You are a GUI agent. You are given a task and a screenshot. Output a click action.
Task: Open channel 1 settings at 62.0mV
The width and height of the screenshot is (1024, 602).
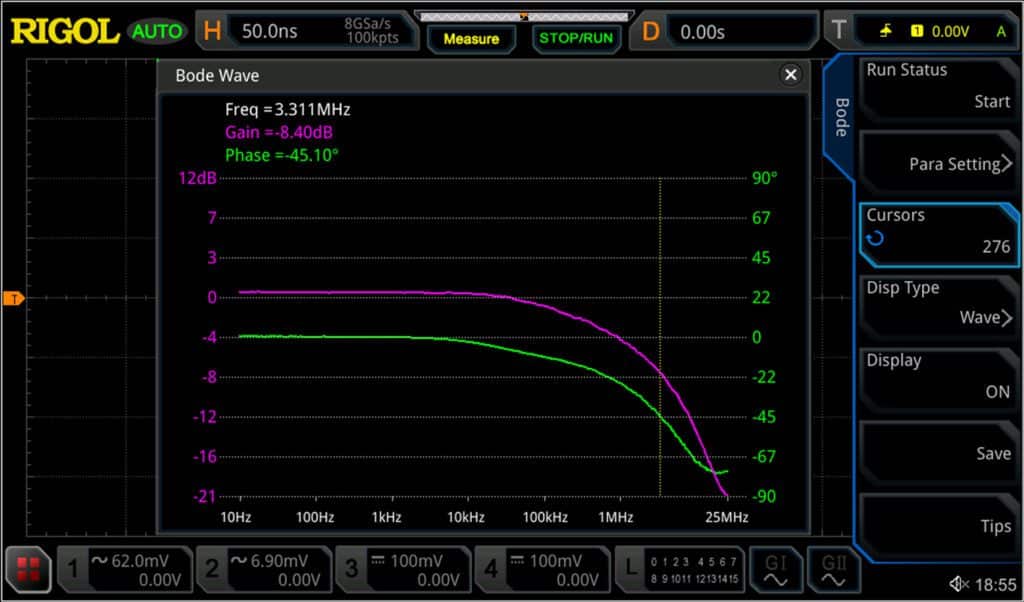point(123,570)
